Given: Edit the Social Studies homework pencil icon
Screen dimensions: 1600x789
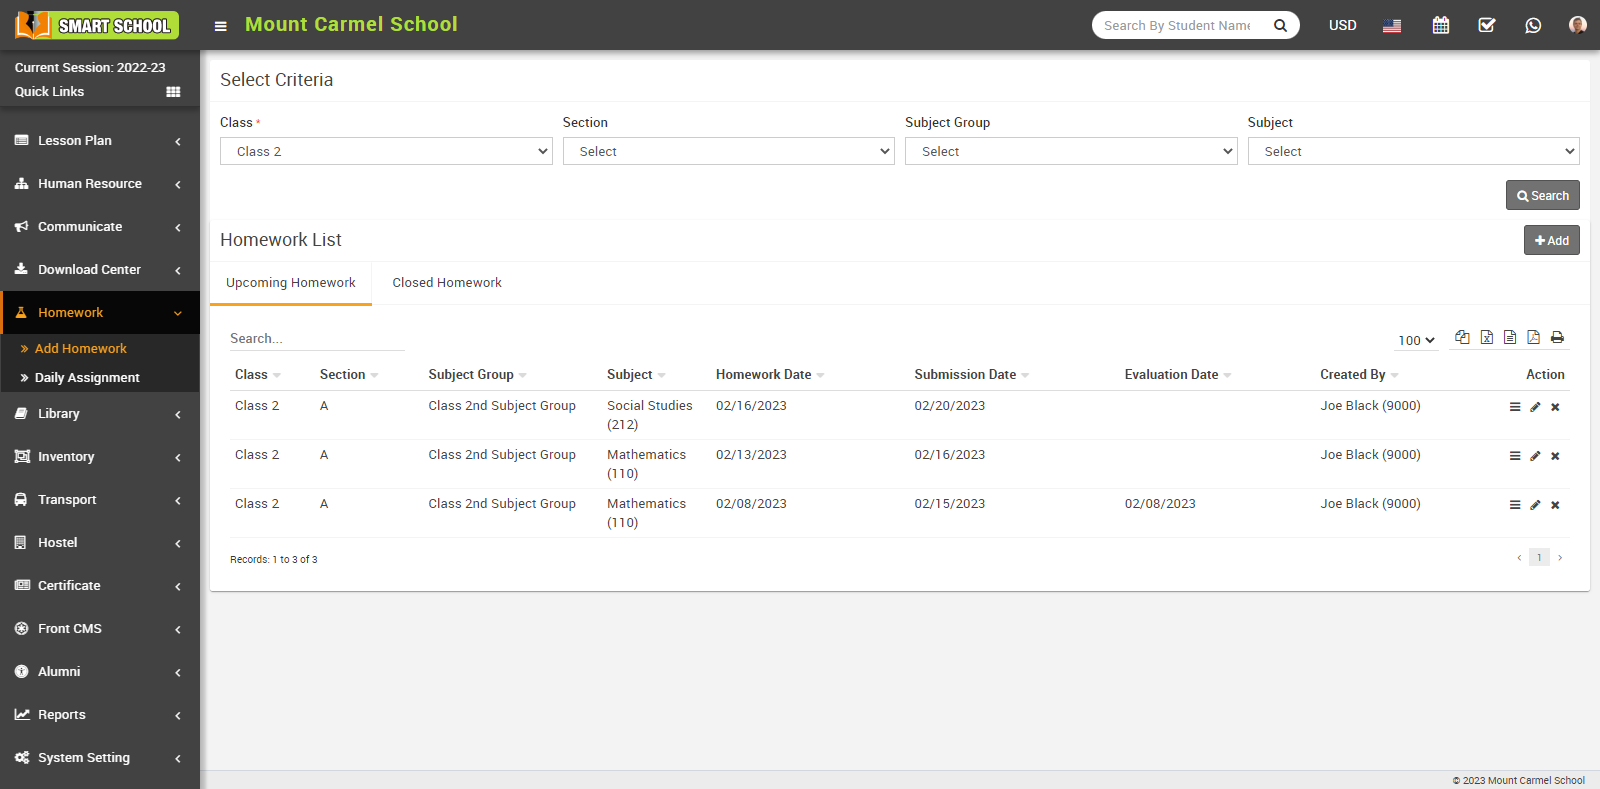Looking at the screenshot, I should pyautogui.click(x=1535, y=407).
